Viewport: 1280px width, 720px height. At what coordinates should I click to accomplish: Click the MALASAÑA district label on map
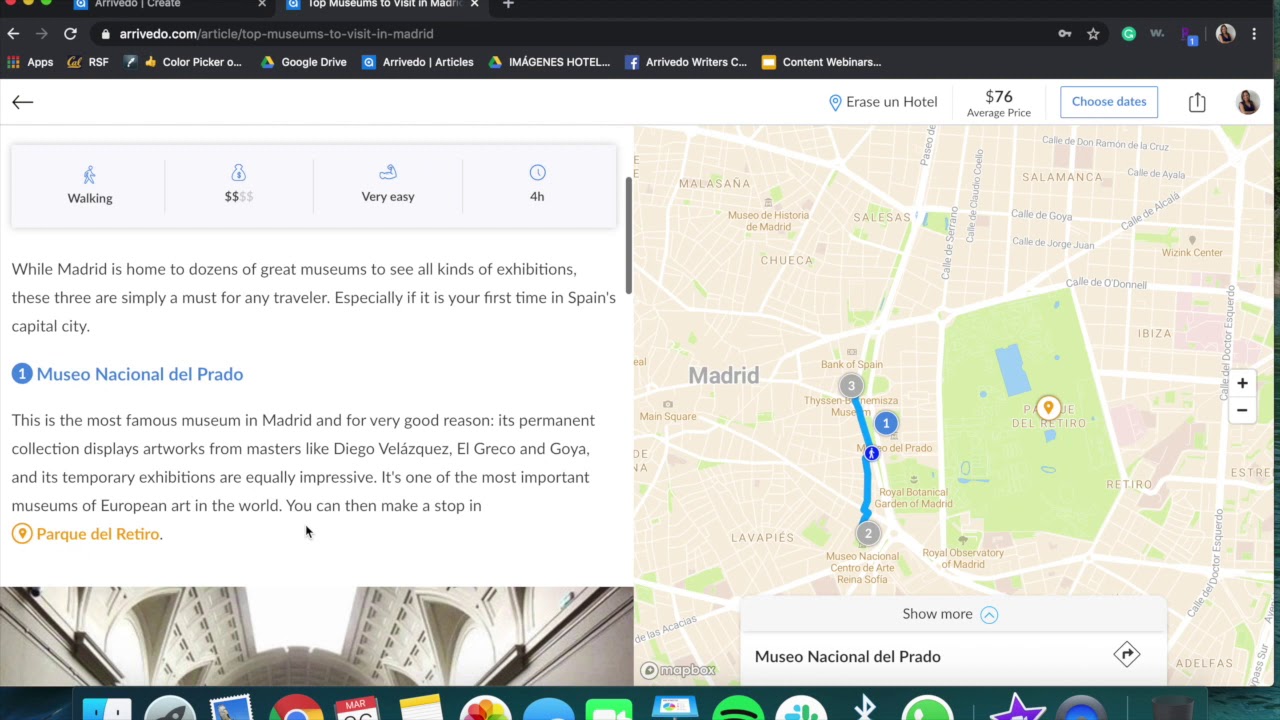pyautogui.click(x=714, y=184)
